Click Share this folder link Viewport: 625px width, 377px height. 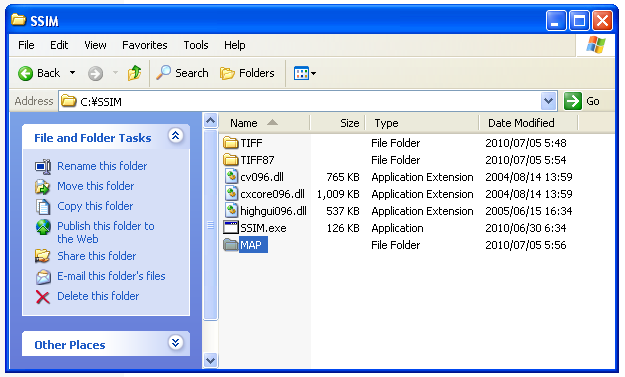[x=96, y=256]
